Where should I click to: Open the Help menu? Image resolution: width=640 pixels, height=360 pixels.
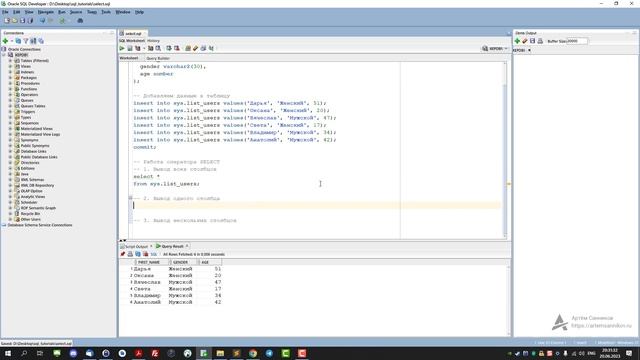tap(139, 12)
